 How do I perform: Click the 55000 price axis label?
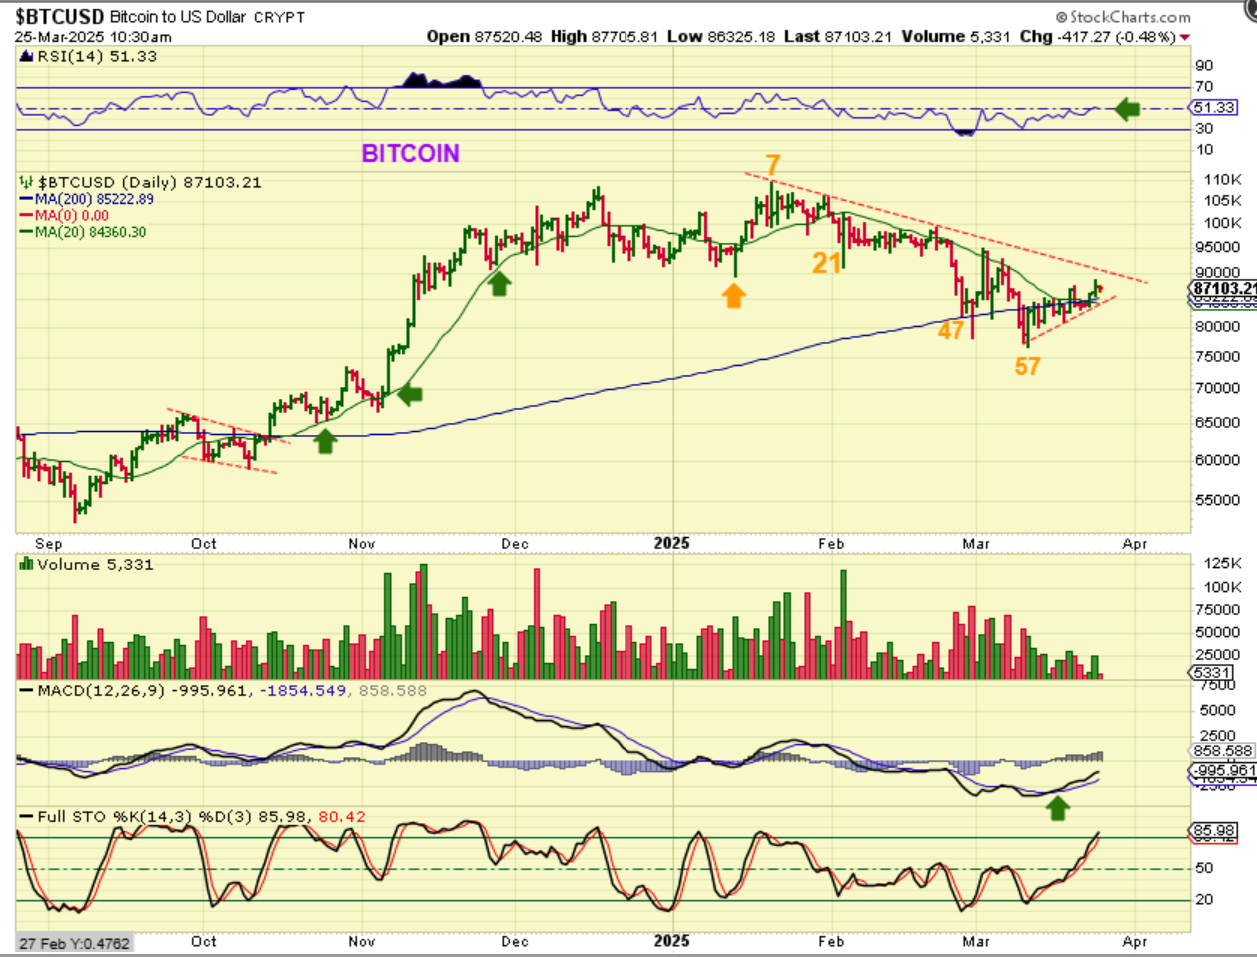tap(1217, 500)
